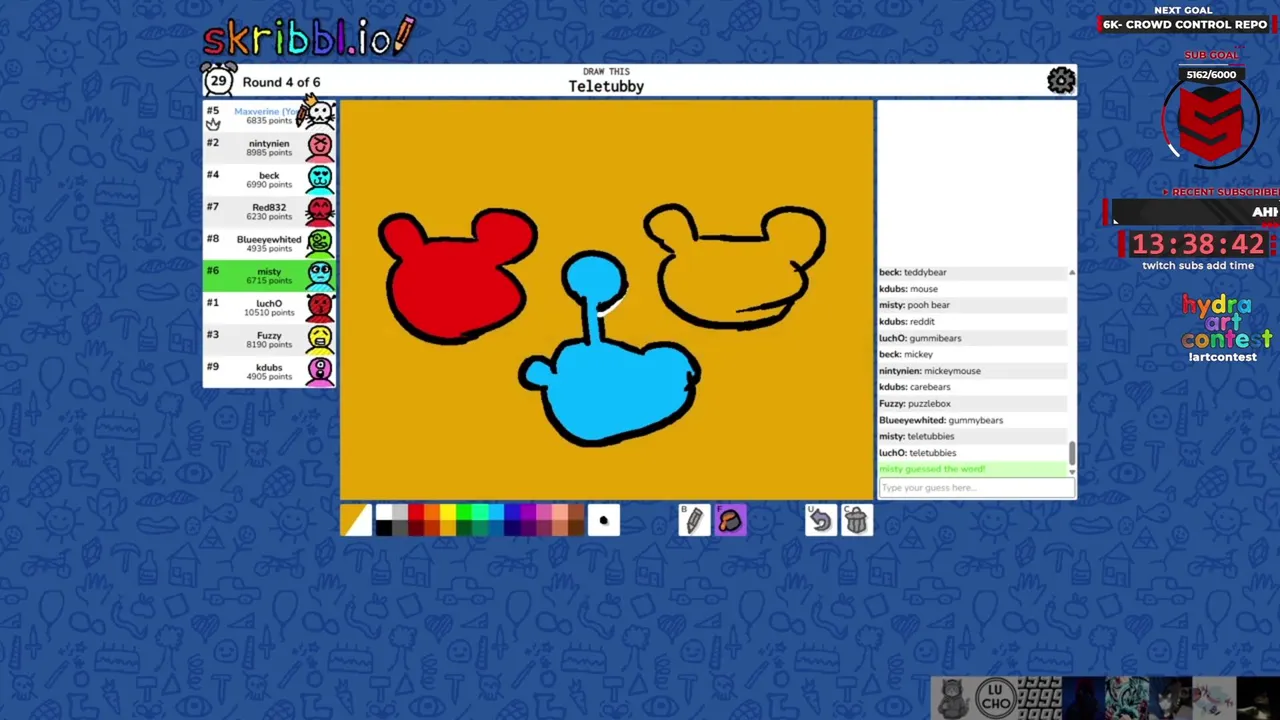
Task: Click the red sub goal logo overlay
Action: [x=1211, y=120]
